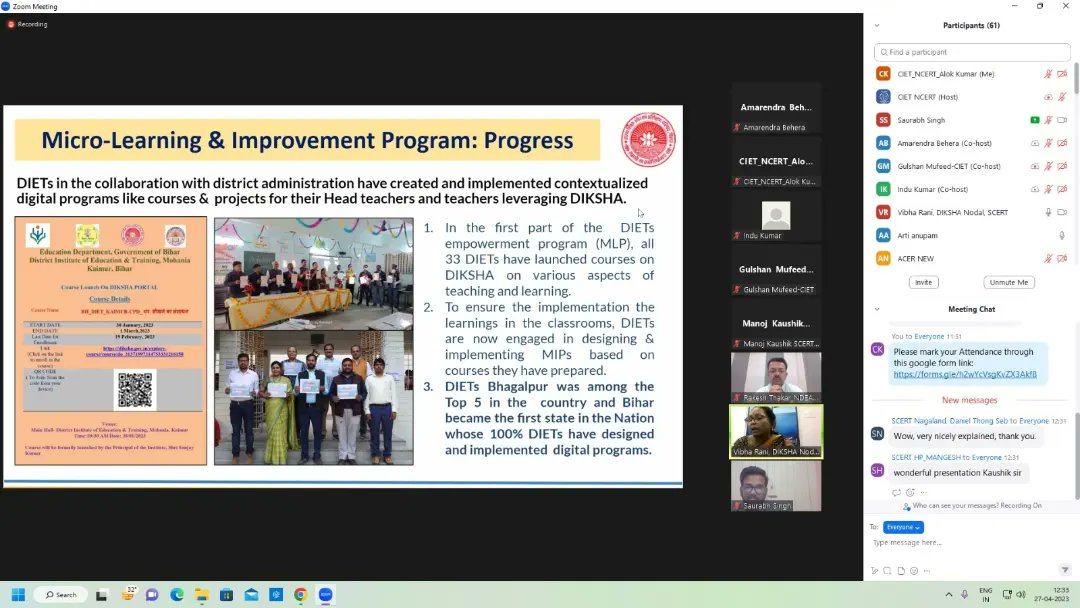Click the AB avatar of Amarendra Behera
The image size is (1080, 608).
coord(883,143)
